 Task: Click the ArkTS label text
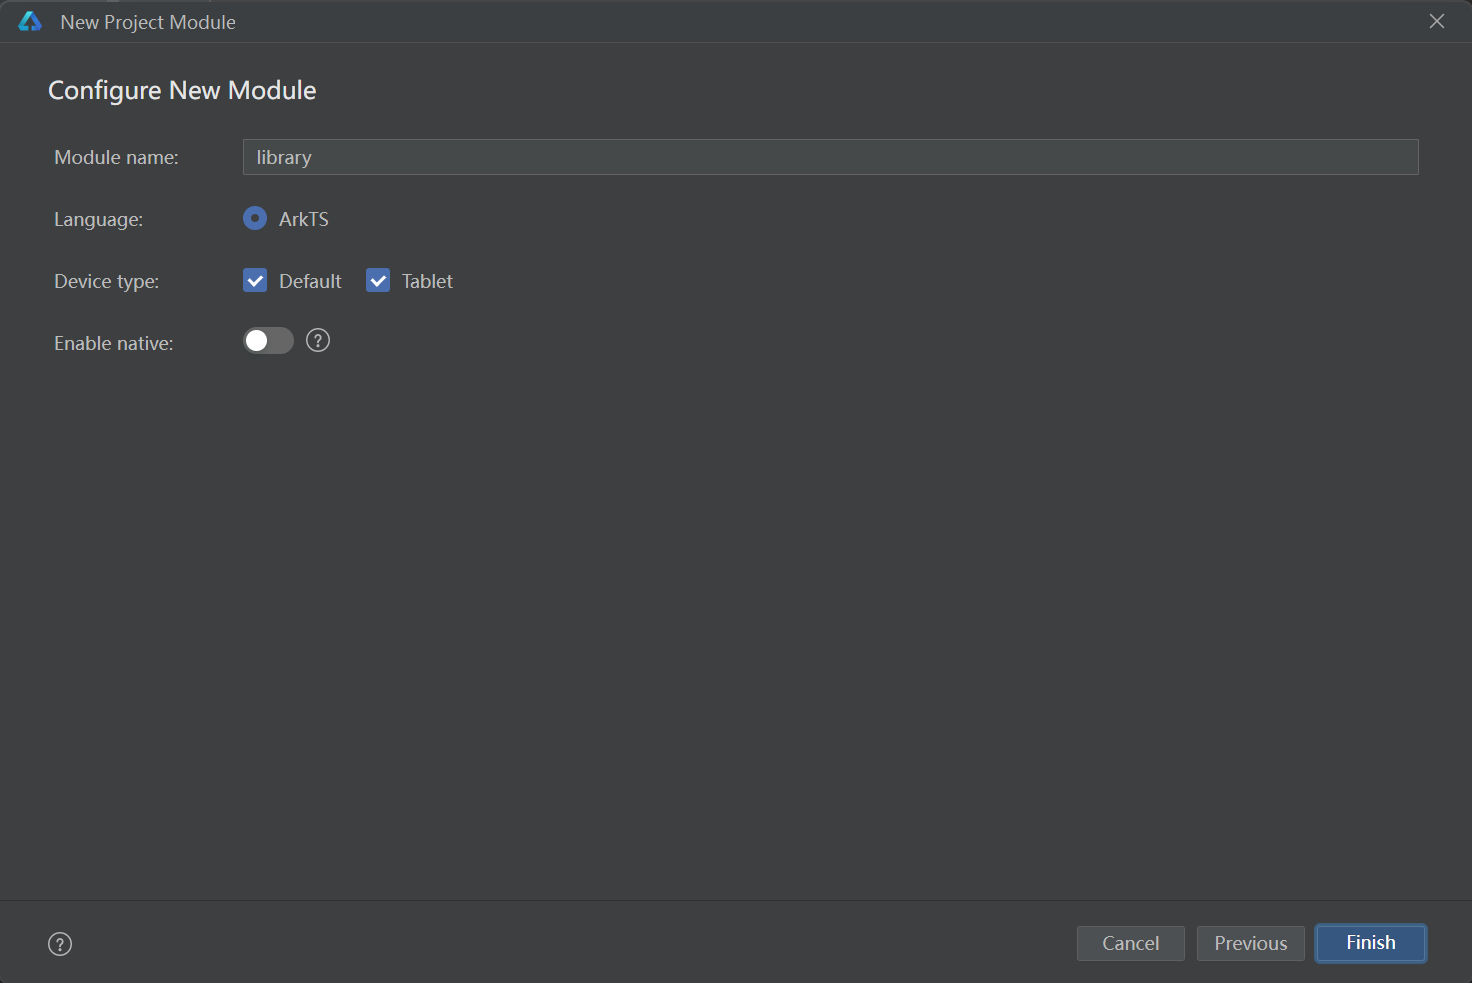(304, 219)
